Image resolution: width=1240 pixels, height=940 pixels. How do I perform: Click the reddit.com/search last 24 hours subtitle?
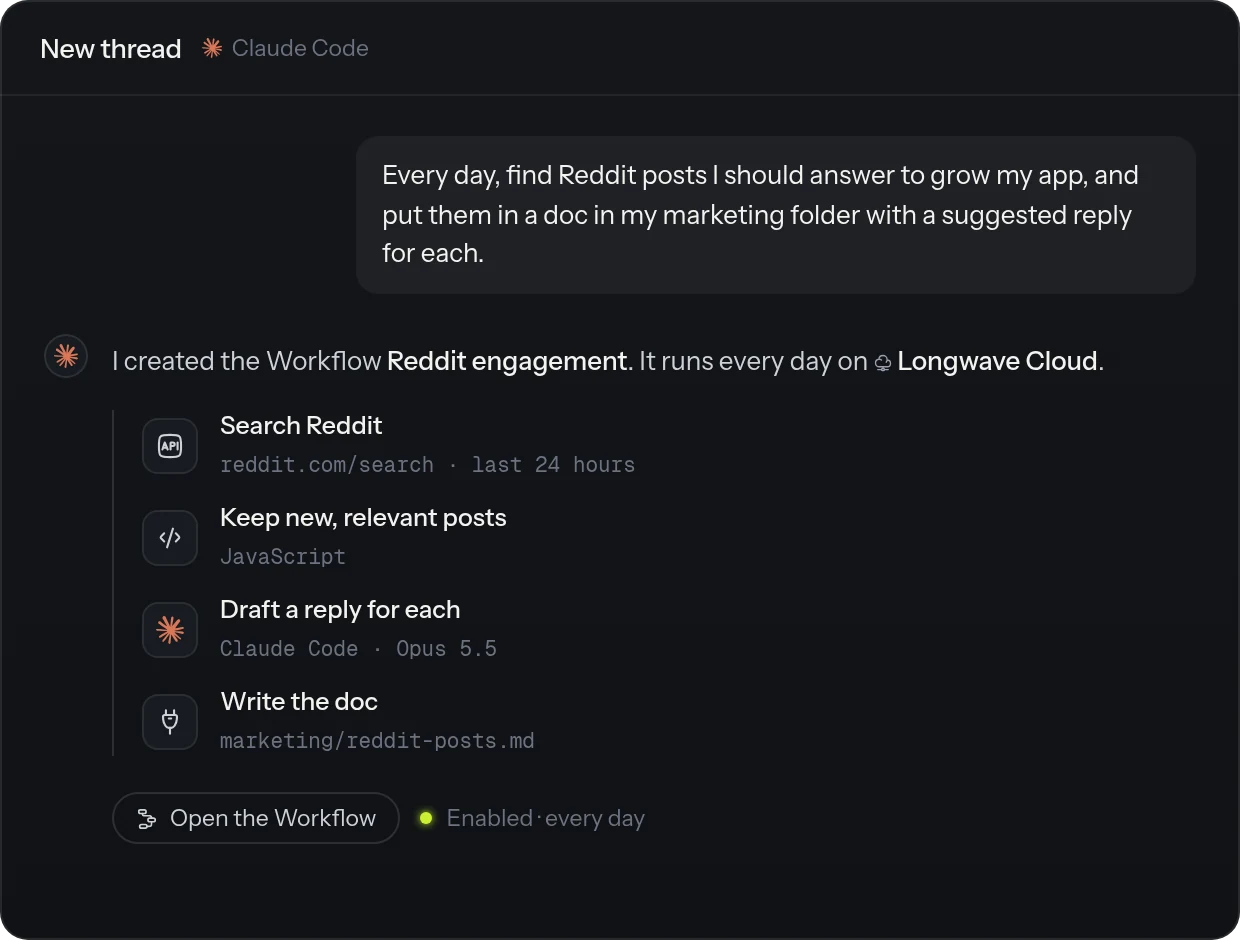coord(427,465)
